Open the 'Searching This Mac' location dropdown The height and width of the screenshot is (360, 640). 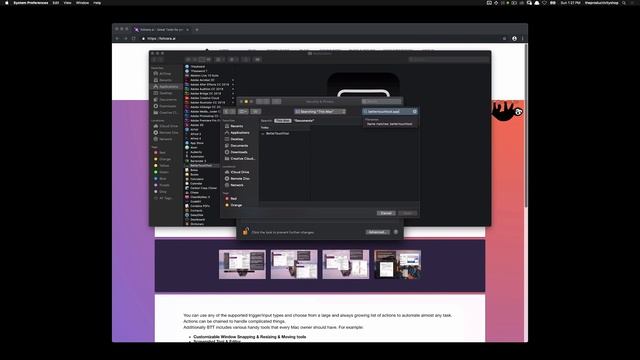click(x=320, y=111)
